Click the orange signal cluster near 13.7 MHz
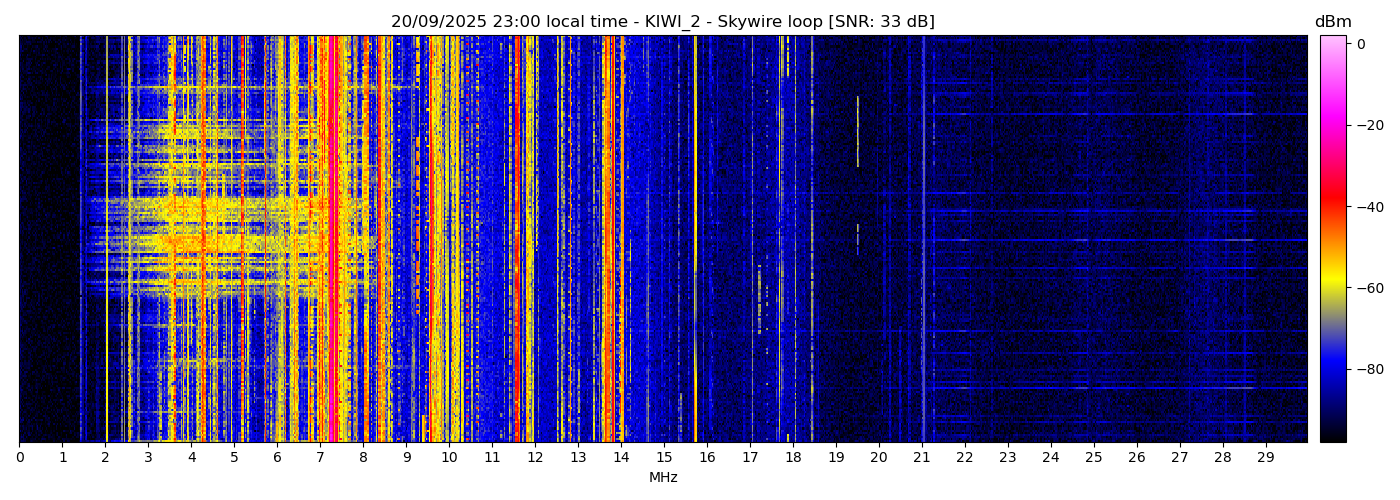Image resolution: width=1400 pixels, height=500 pixels. [x=608, y=240]
